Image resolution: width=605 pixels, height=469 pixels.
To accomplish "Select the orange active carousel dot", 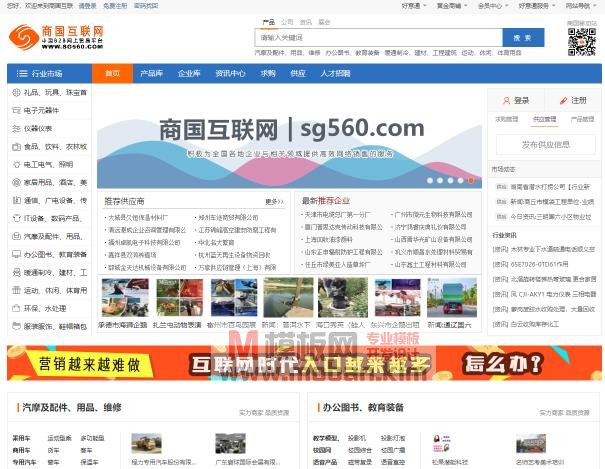I will click(x=471, y=181).
